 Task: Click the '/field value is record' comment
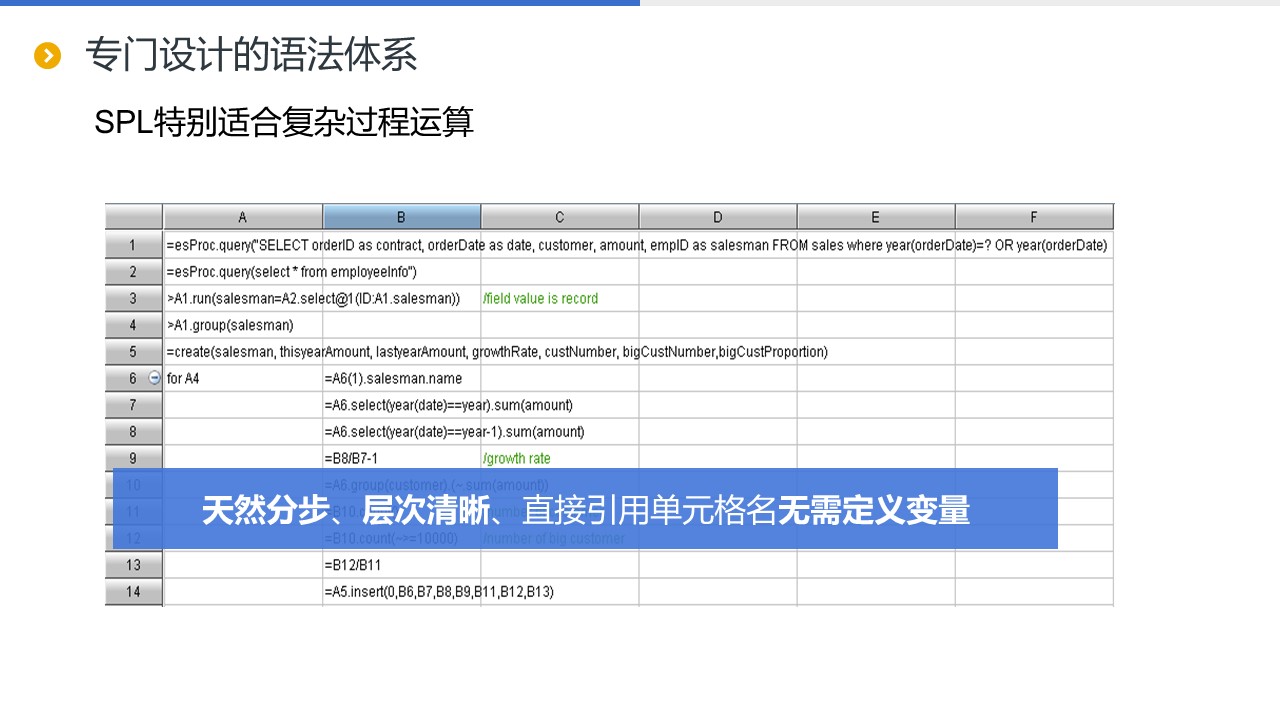coord(541,298)
